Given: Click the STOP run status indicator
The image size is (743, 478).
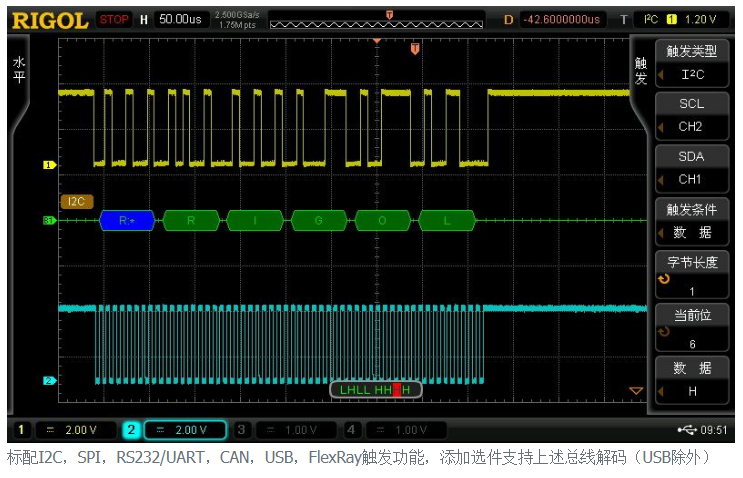Looking at the screenshot, I should [x=114, y=19].
